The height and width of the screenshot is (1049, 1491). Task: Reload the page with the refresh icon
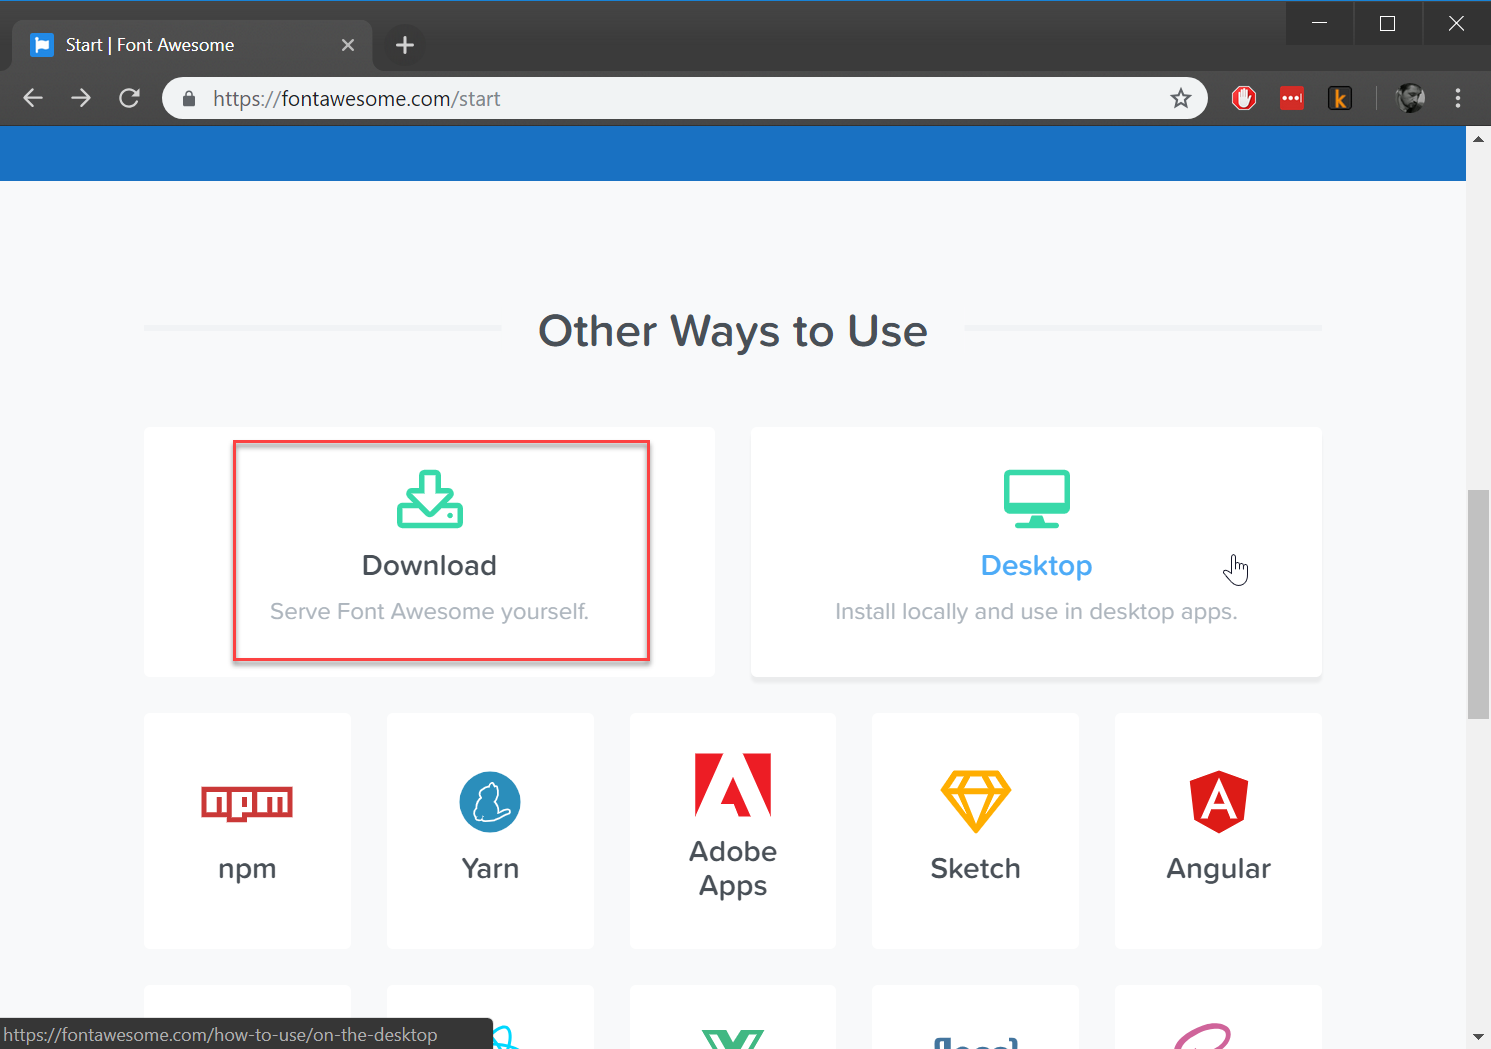(x=129, y=98)
